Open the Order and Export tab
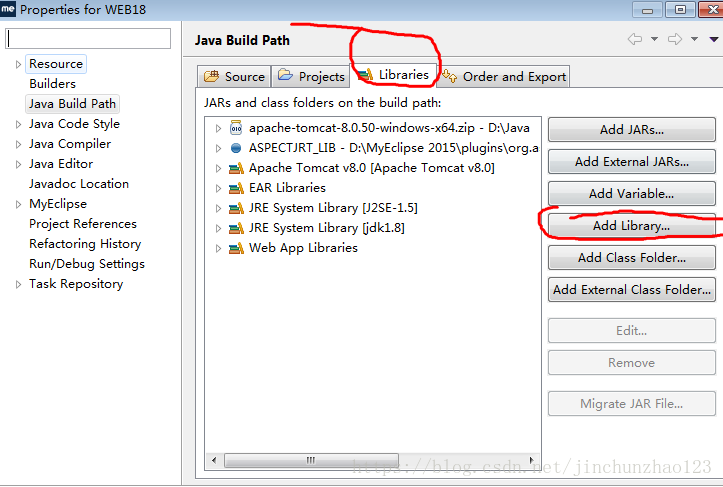 [x=504, y=76]
